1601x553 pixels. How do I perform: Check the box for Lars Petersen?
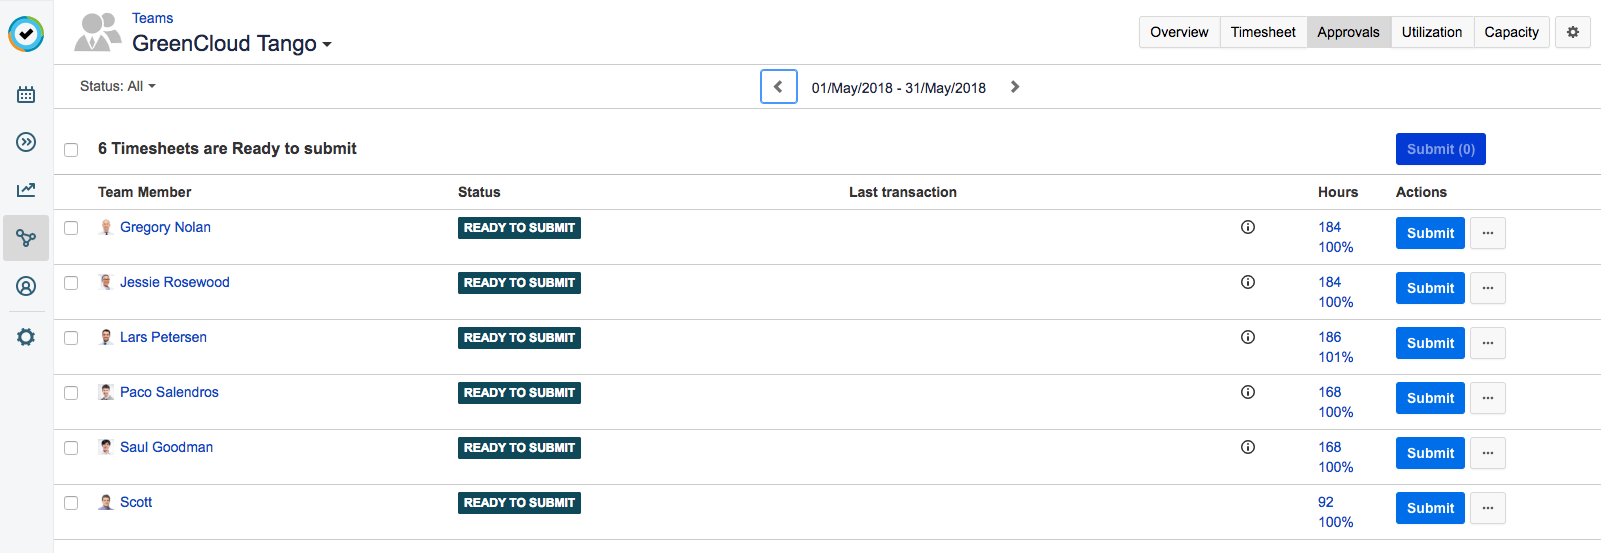[71, 338]
